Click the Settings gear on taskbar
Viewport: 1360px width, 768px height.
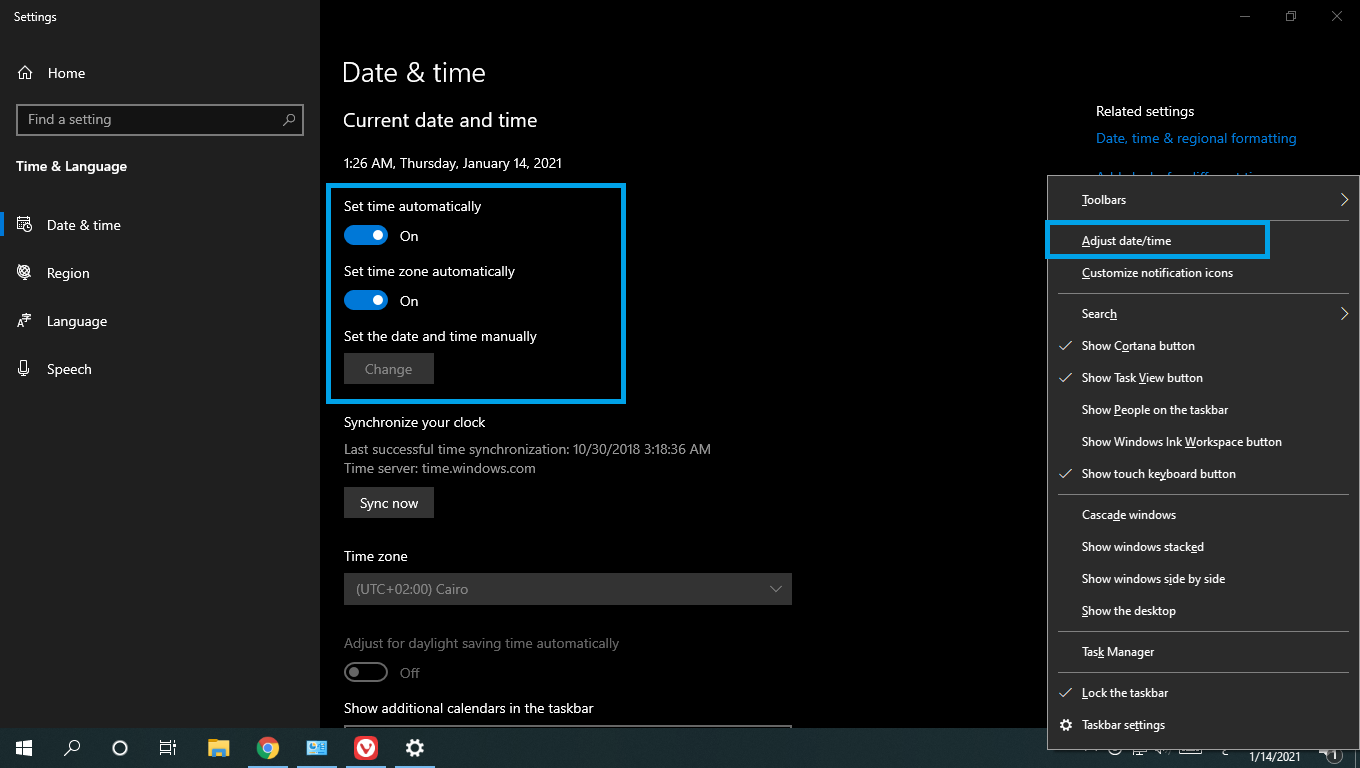(x=415, y=748)
